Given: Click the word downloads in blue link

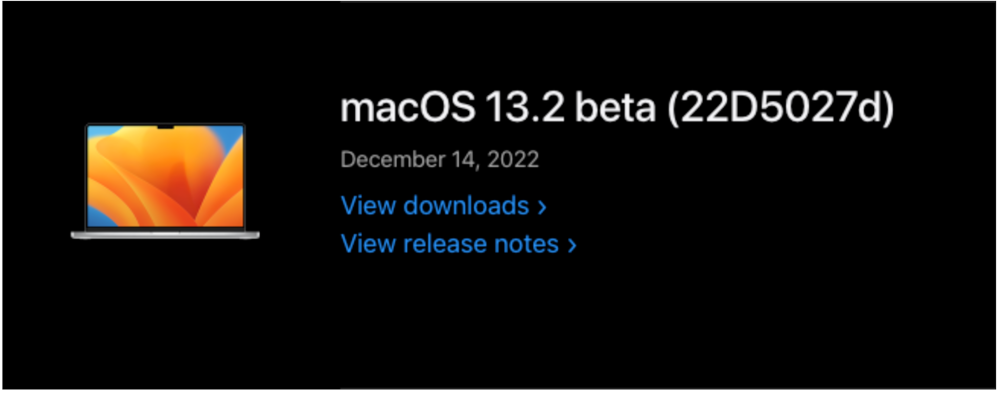Looking at the screenshot, I should point(466,206).
